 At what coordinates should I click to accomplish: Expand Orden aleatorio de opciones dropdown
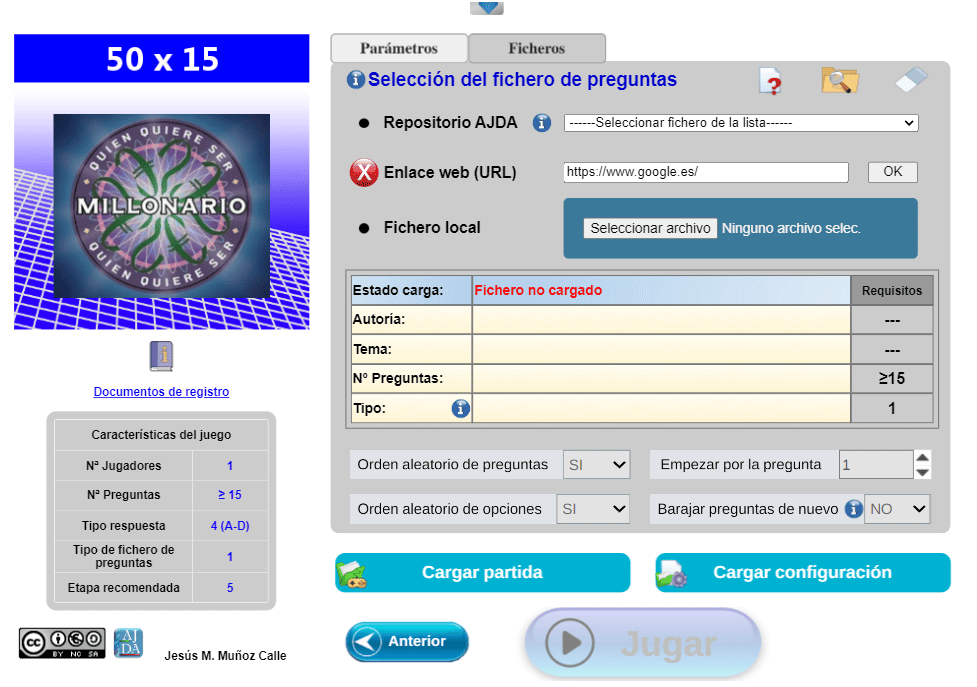596,509
